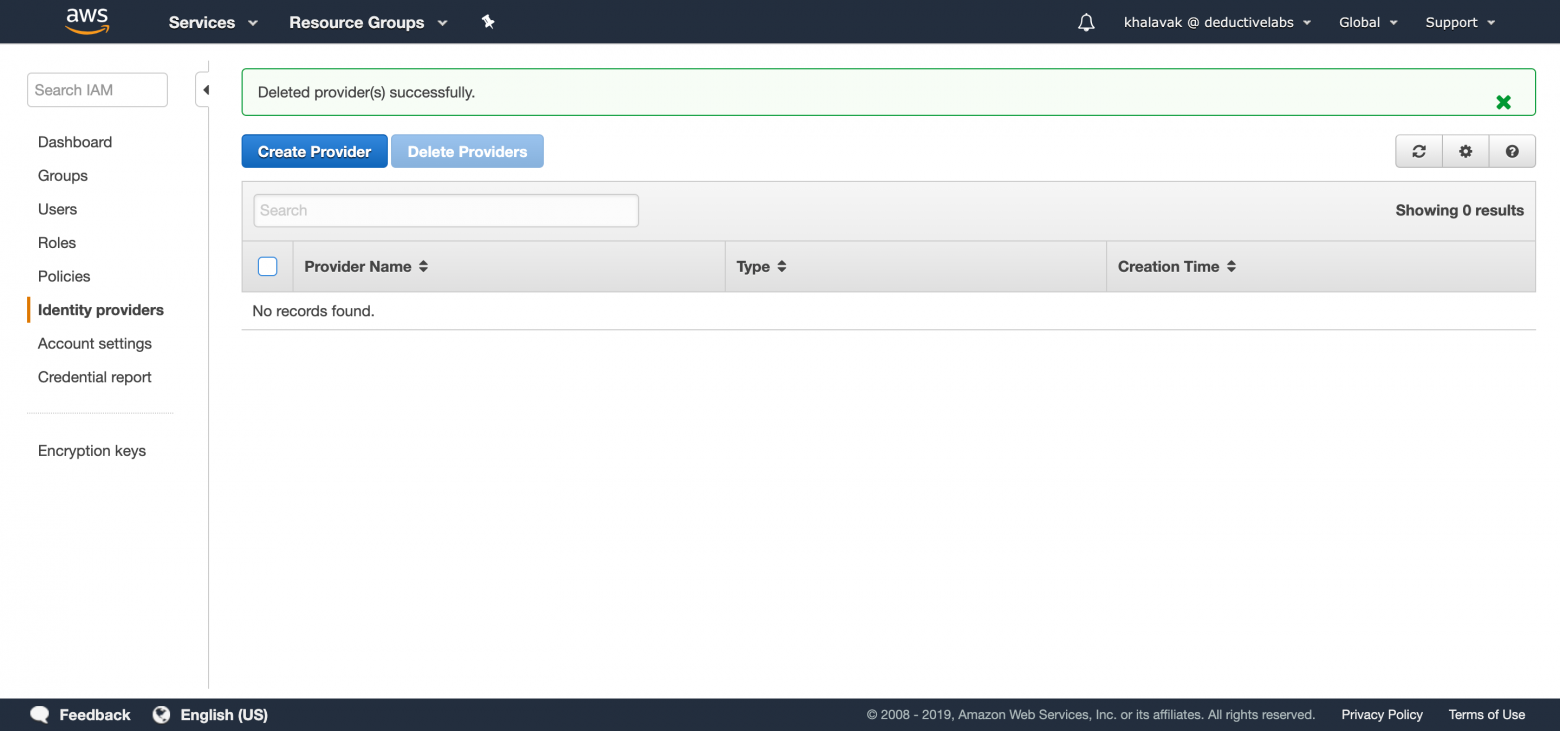Image resolution: width=1560 pixels, height=731 pixels.
Task: Open the Services menu
Action: [x=211, y=22]
